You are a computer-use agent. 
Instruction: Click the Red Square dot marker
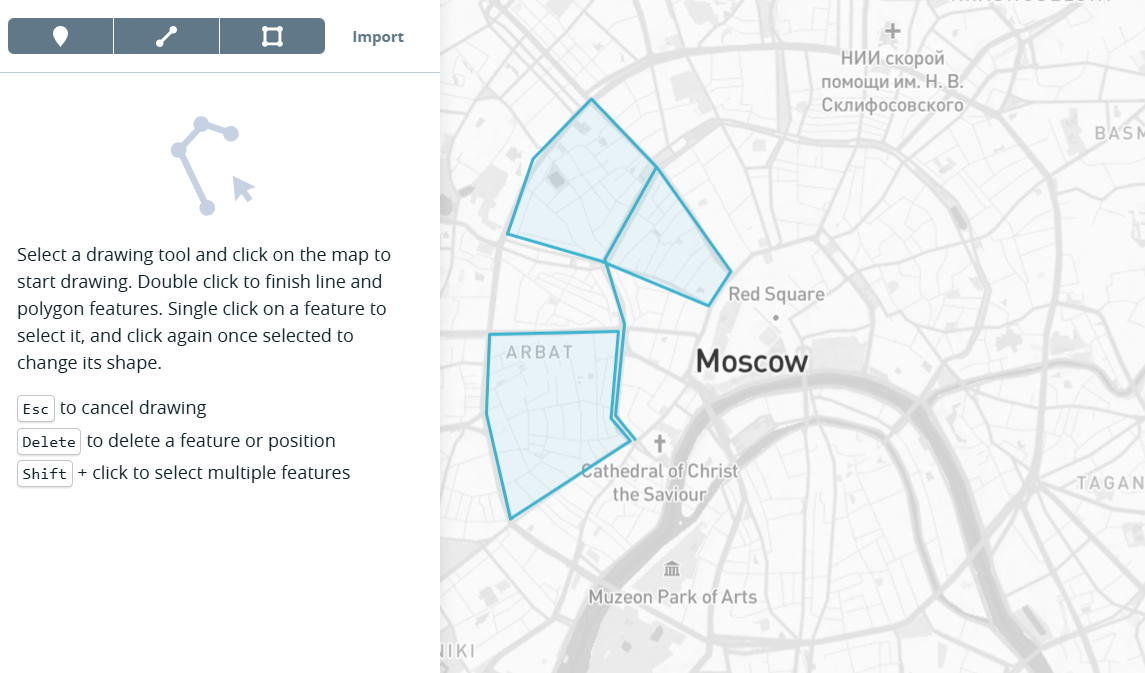tap(776, 317)
